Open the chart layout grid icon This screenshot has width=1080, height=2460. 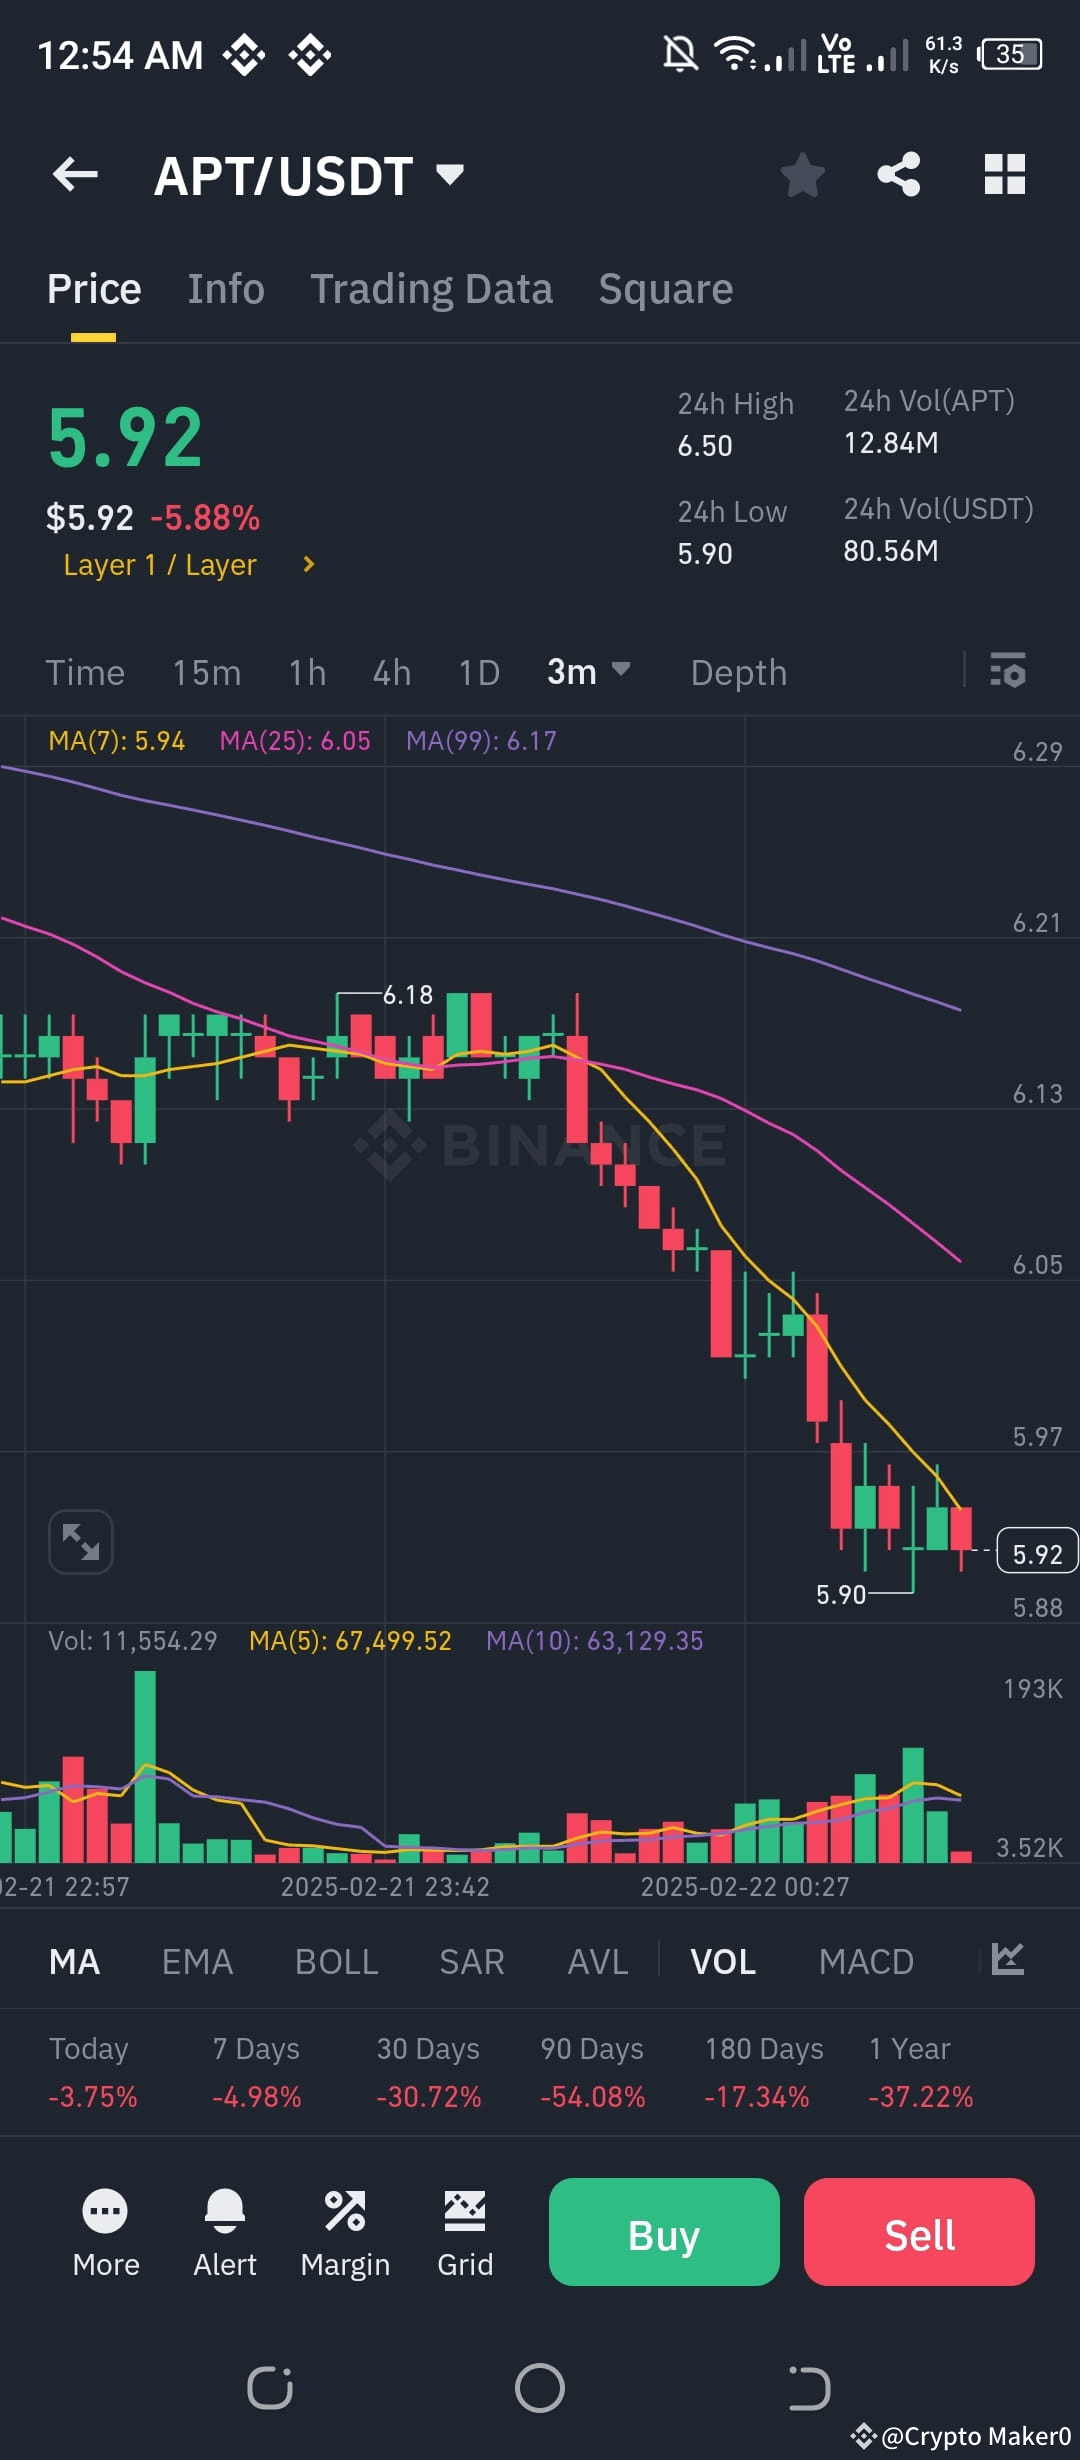point(1003,174)
